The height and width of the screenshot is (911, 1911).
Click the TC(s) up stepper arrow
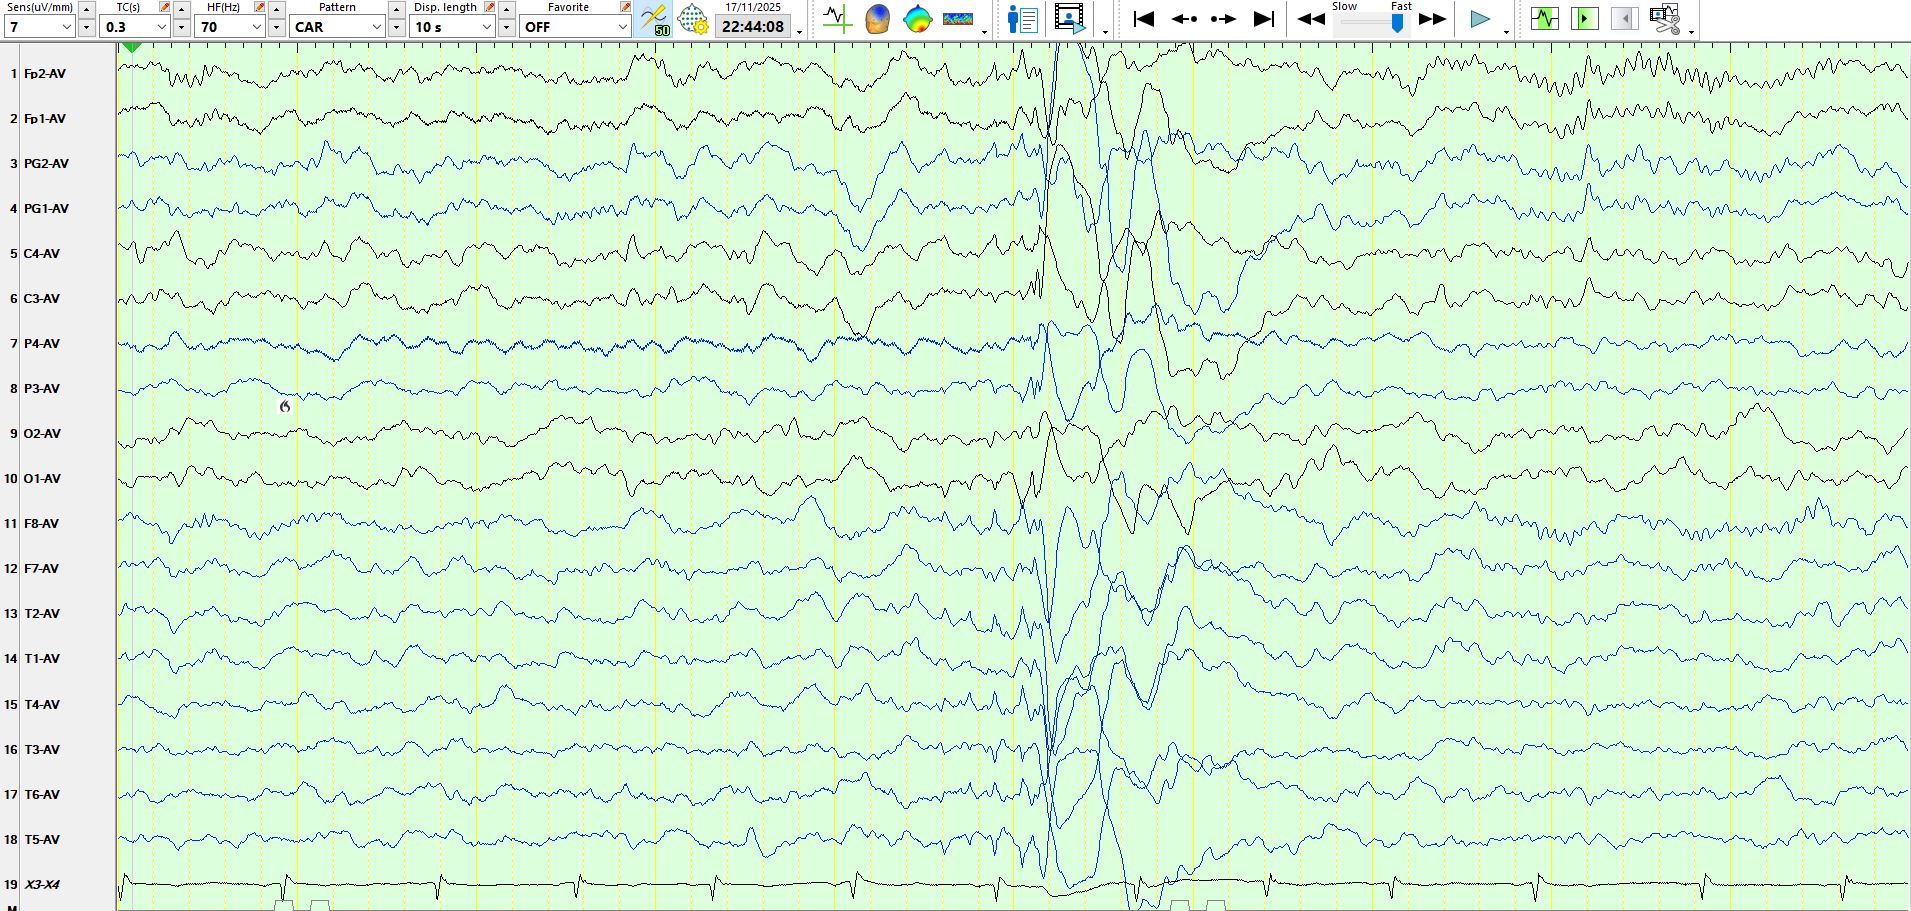pyautogui.click(x=182, y=9)
